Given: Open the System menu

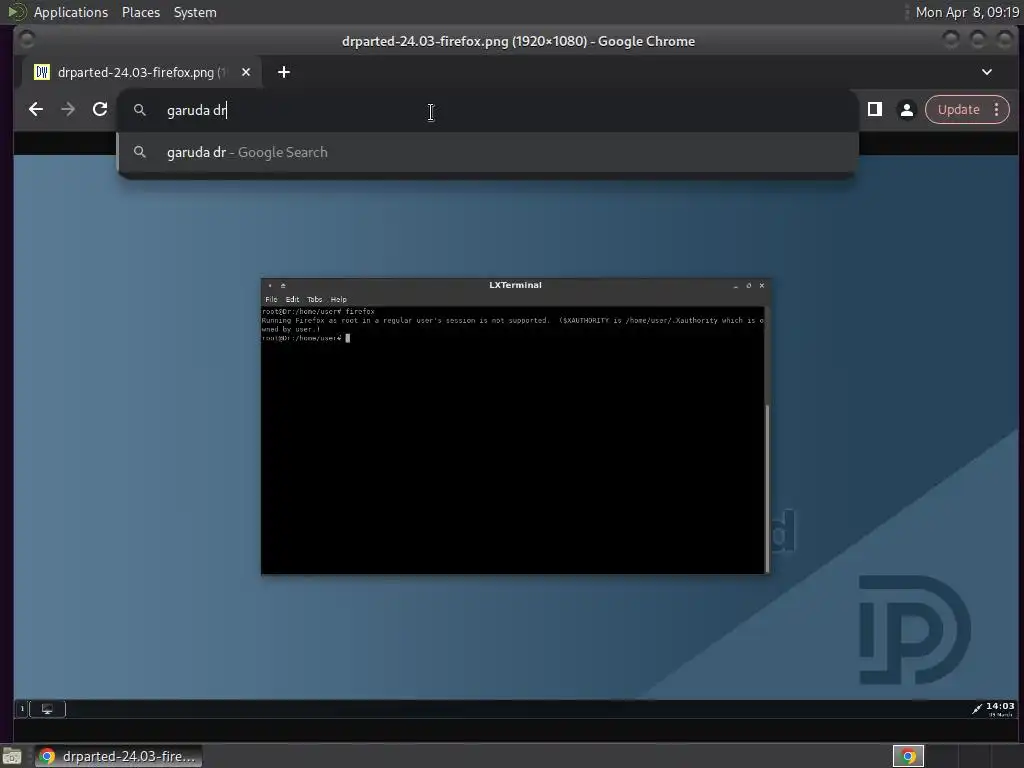Looking at the screenshot, I should point(195,12).
